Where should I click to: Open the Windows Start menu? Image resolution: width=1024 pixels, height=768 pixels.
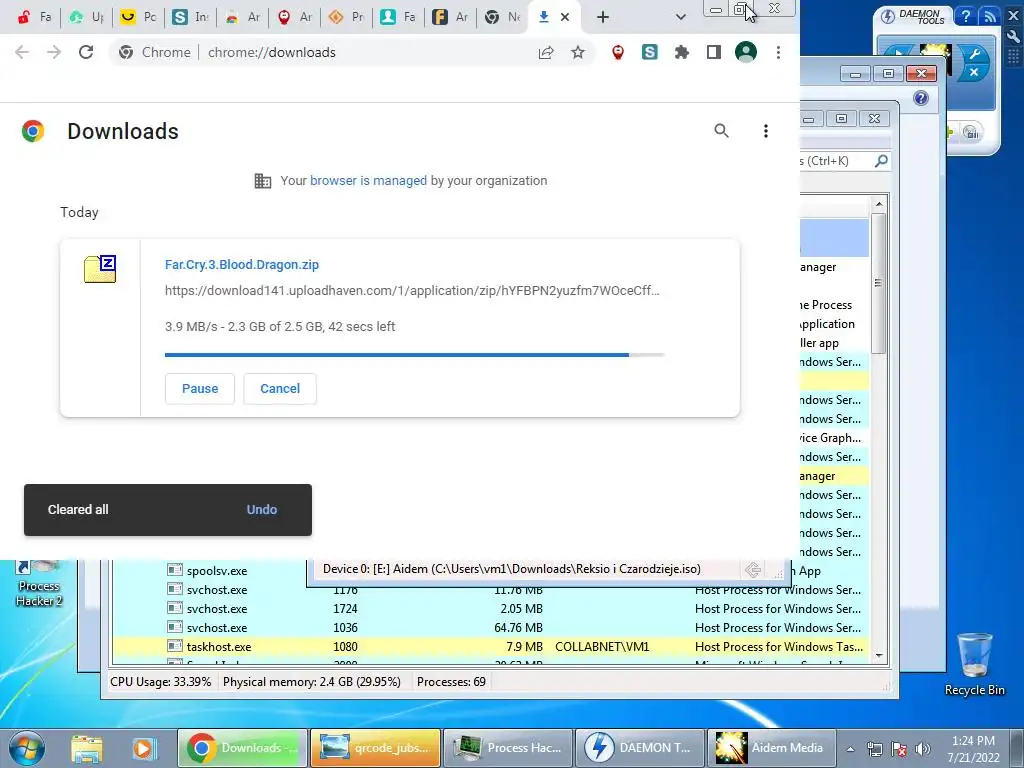(x=26, y=748)
